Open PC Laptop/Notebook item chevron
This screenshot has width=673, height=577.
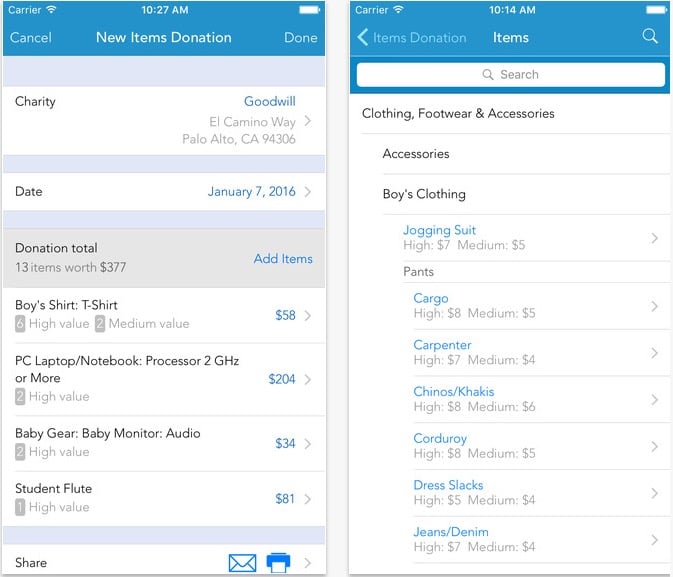coord(307,380)
